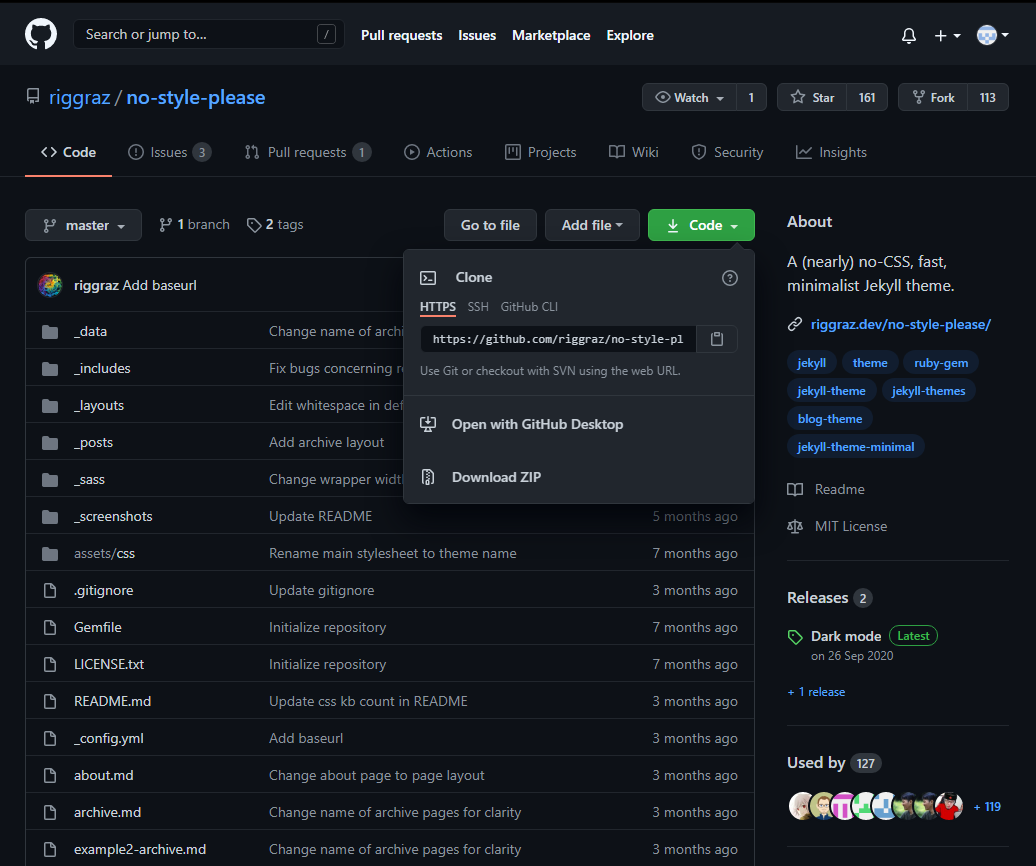
Task: Click the Download ZIP archive icon
Action: coord(428,477)
